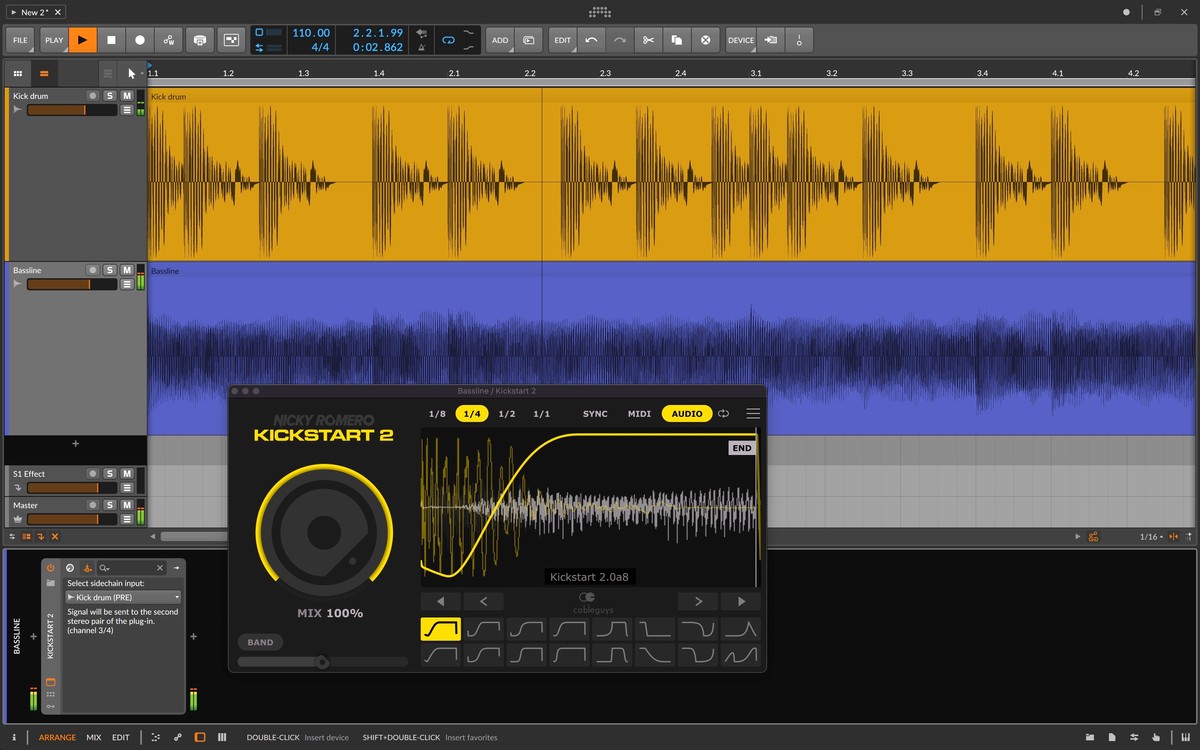Select the first yellow highlighted curve preset
Viewport: 1200px width, 750px height.
(440, 629)
